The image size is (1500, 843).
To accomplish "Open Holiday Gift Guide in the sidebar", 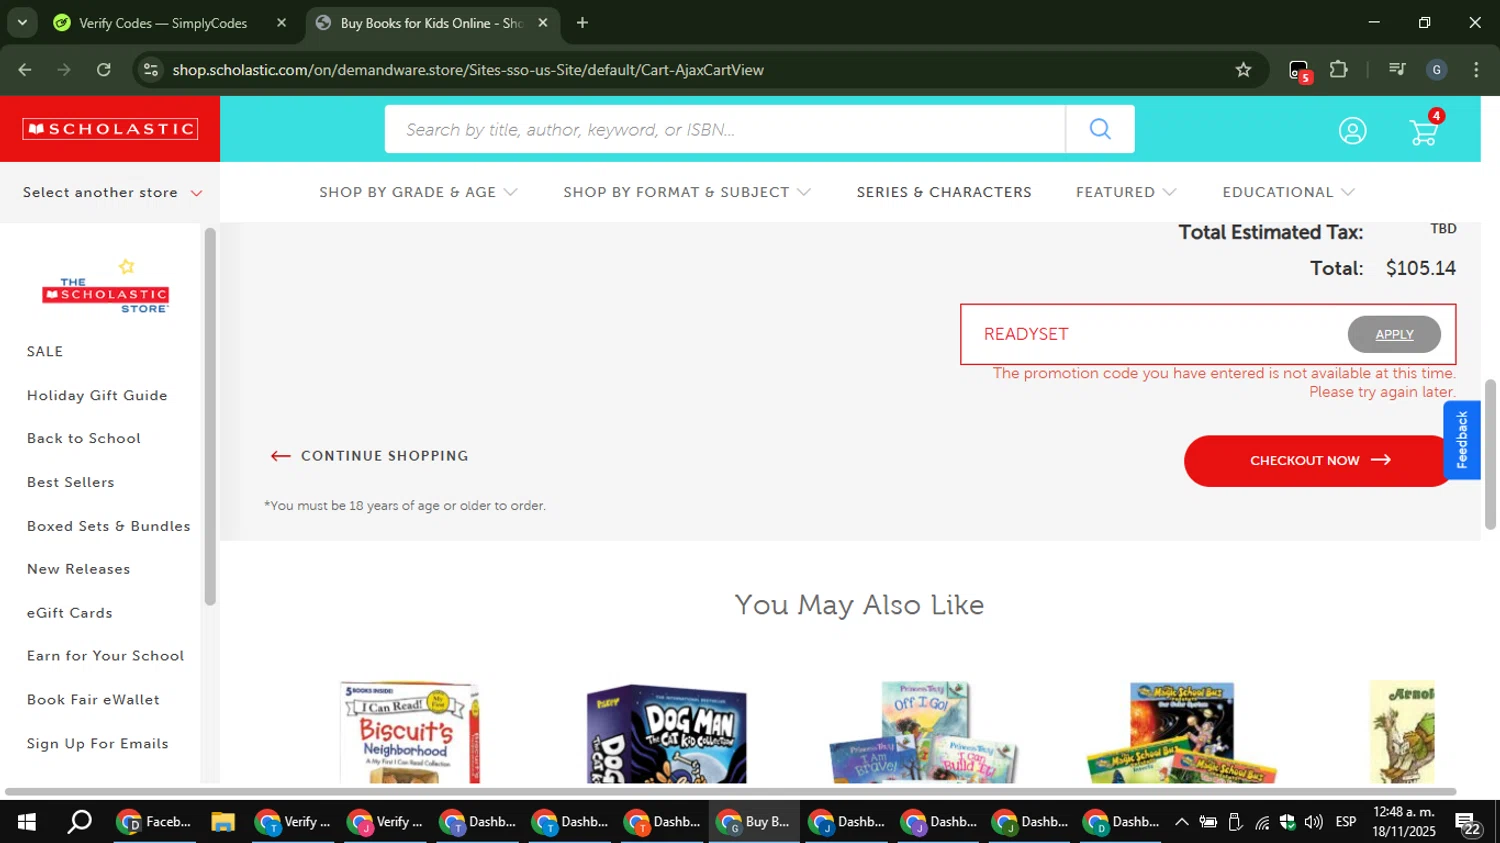I will pyautogui.click(x=97, y=395).
